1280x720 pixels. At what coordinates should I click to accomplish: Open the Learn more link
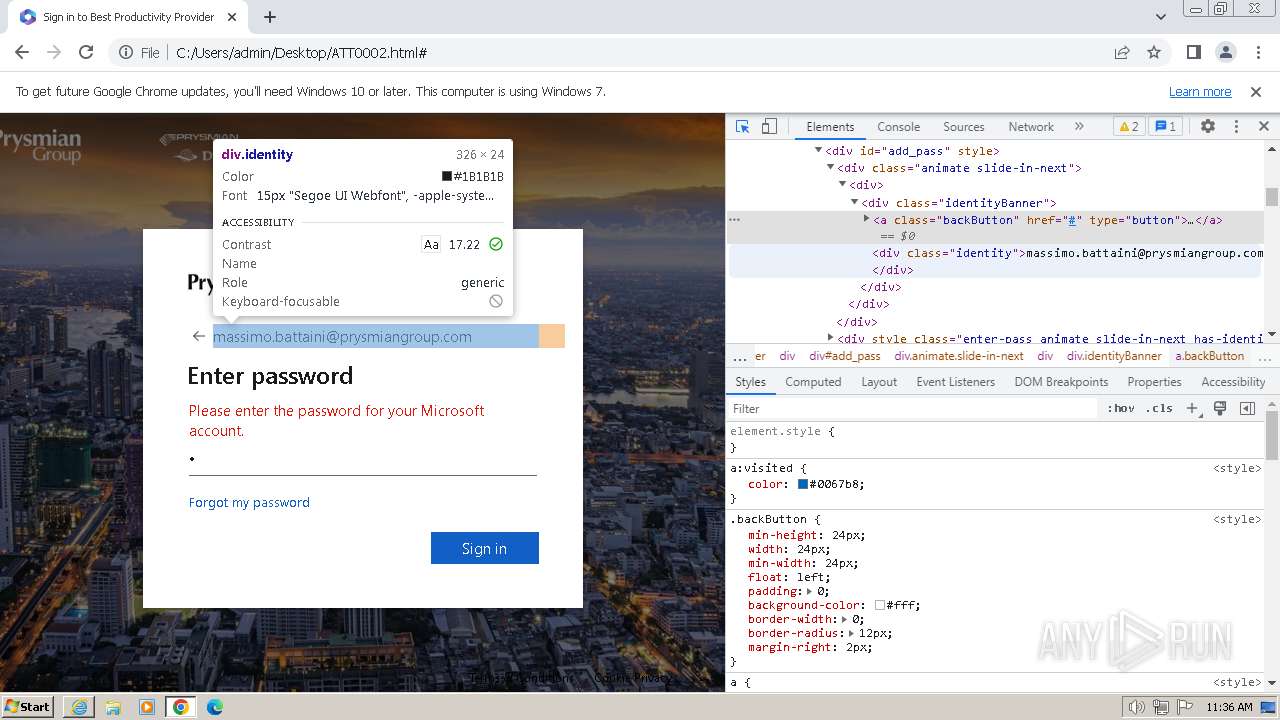[1200, 92]
